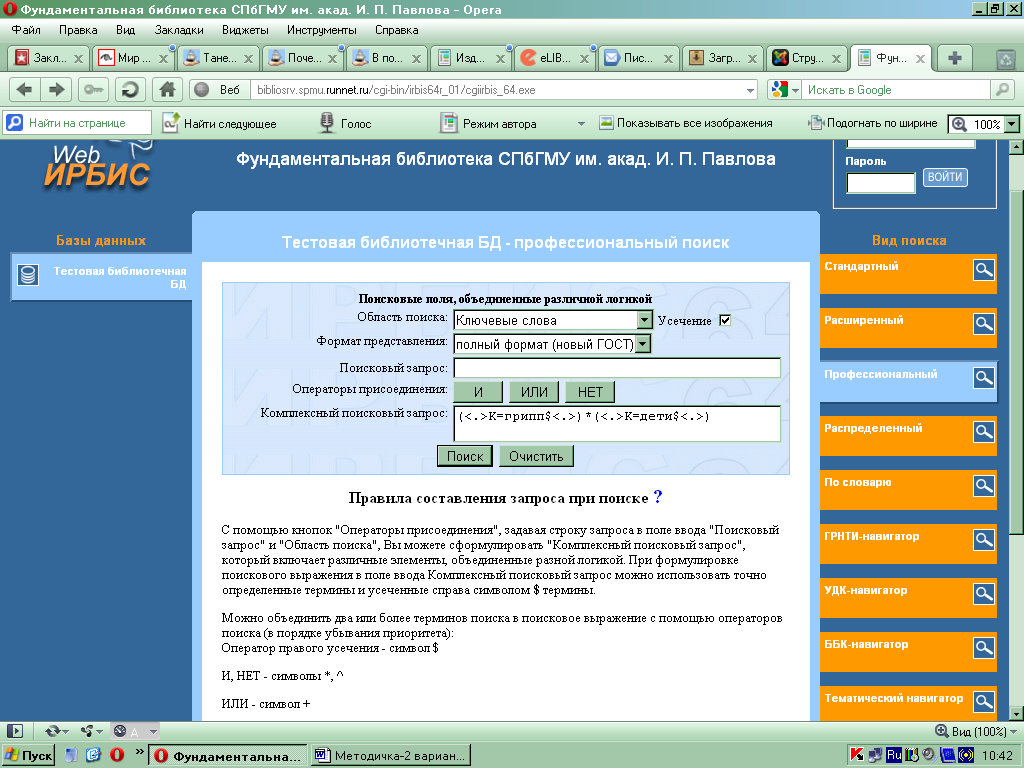Click the Пароль password field
This screenshot has width=1024, height=768.
pos(880,183)
